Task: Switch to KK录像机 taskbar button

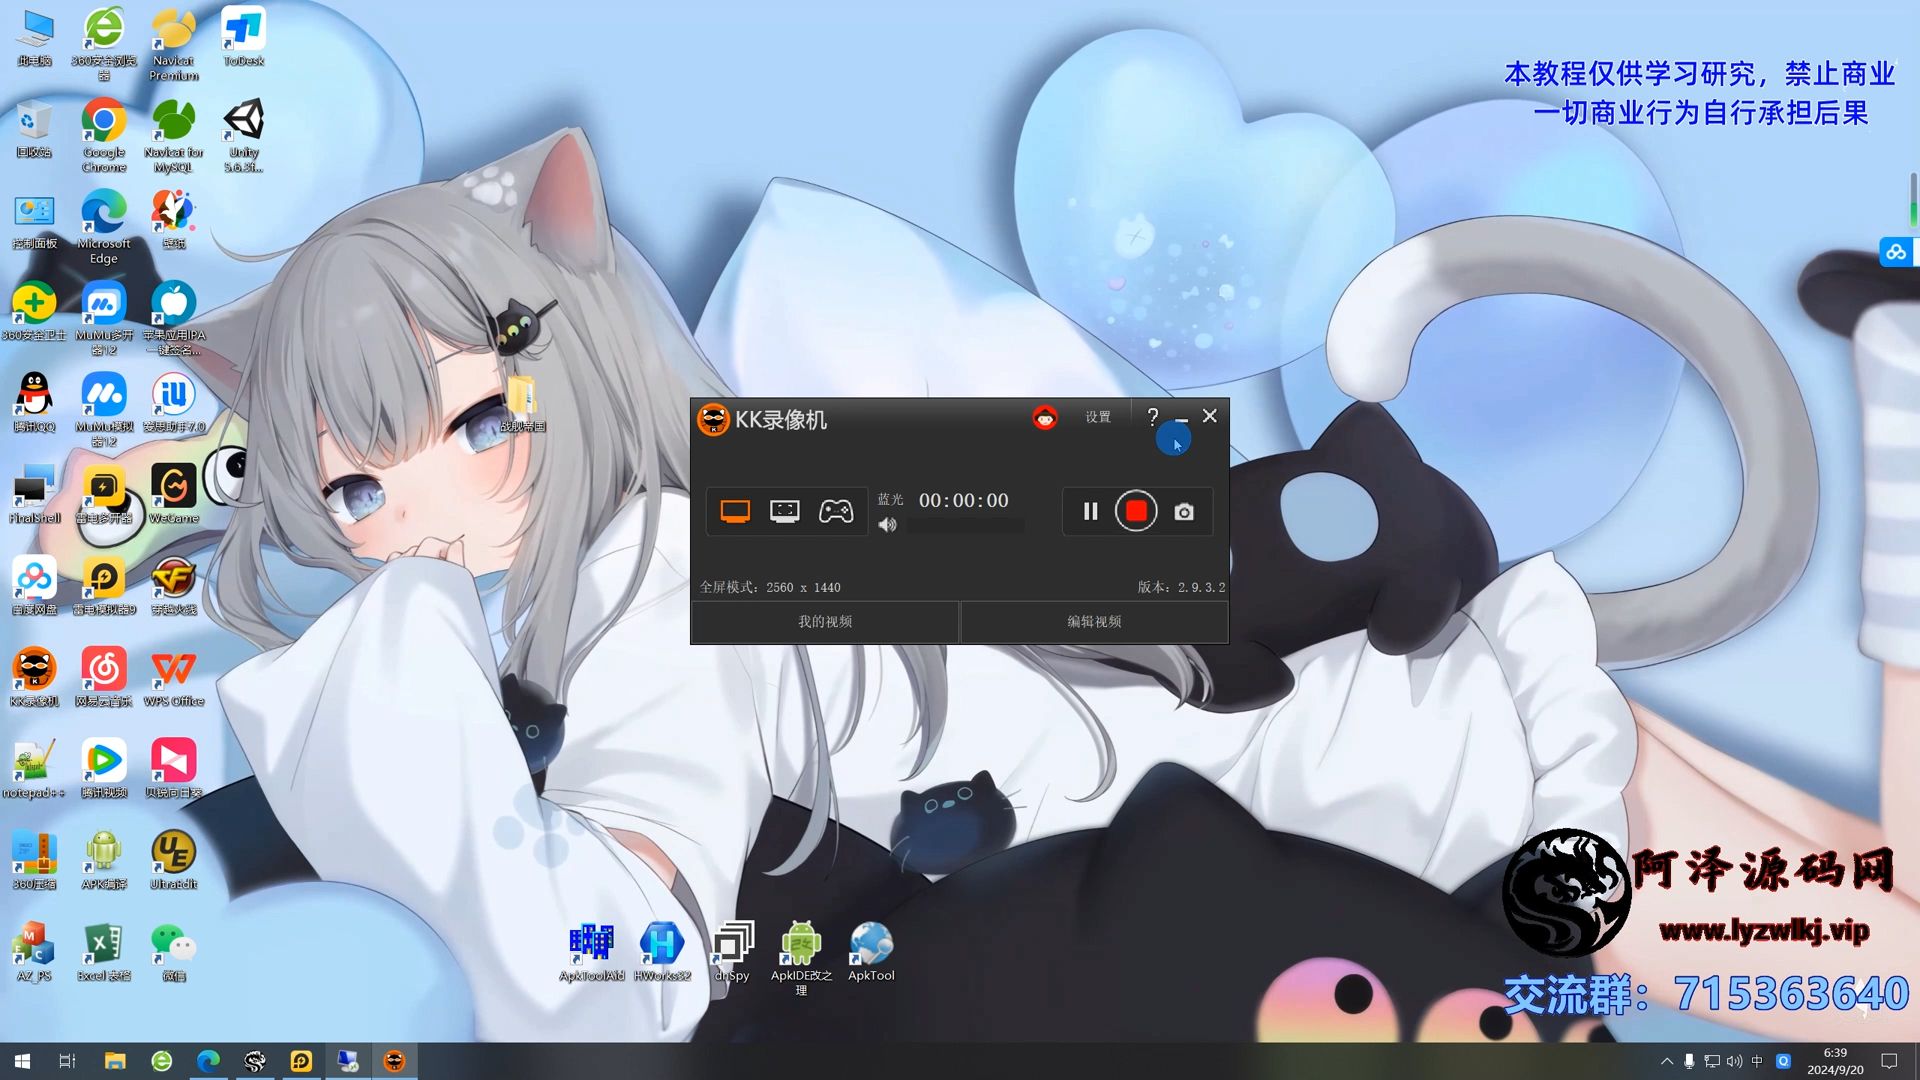Action: [x=395, y=1061]
